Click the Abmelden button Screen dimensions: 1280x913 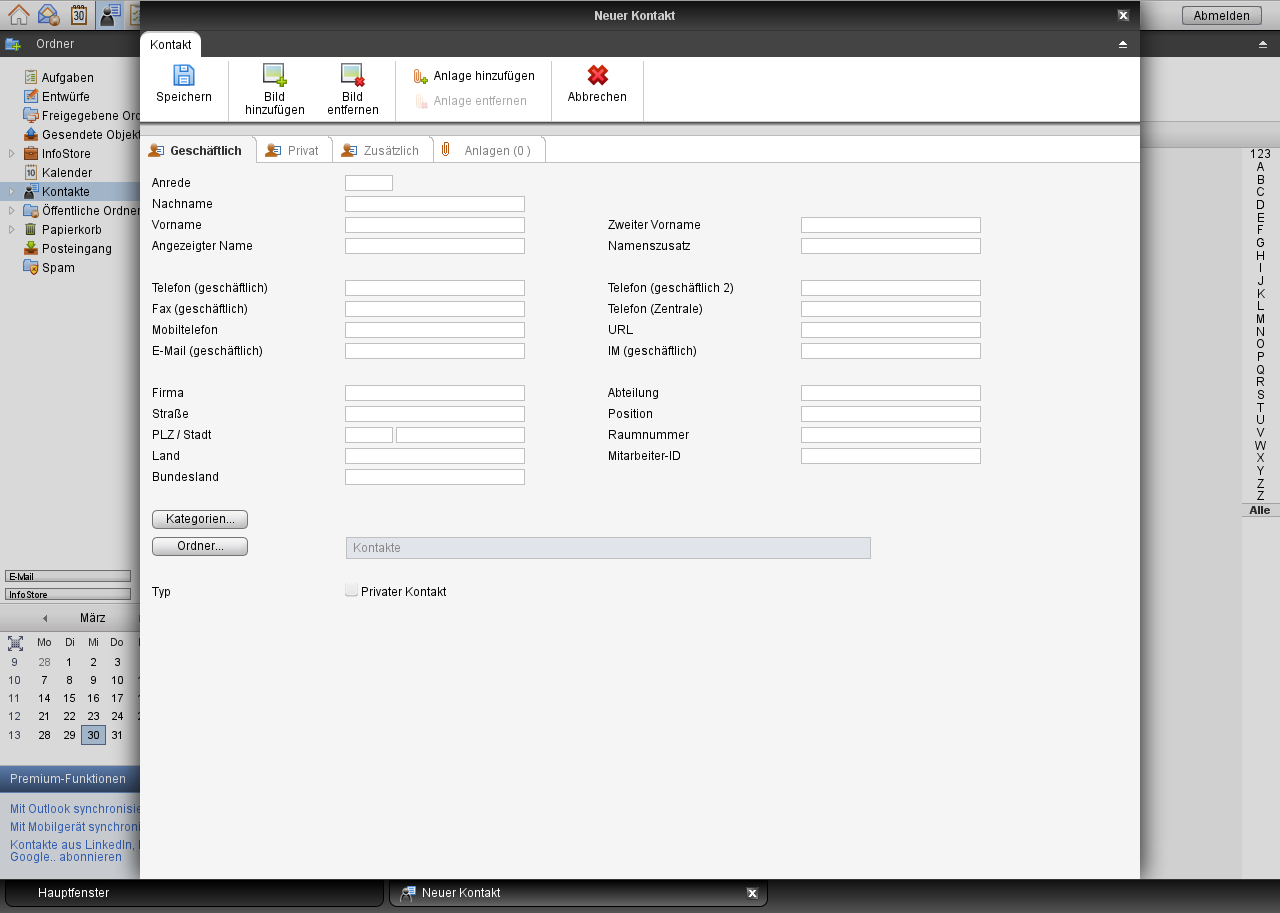click(x=1222, y=15)
